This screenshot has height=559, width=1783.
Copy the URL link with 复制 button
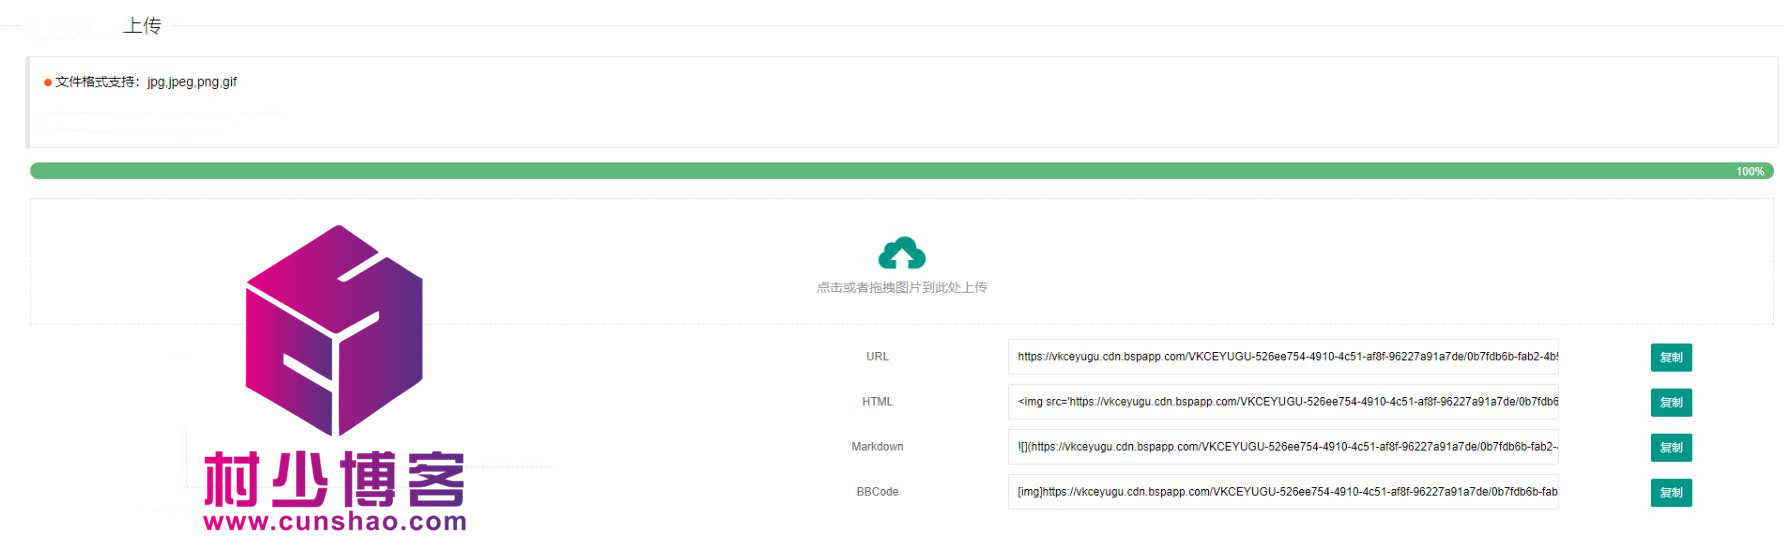pos(1671,357)
